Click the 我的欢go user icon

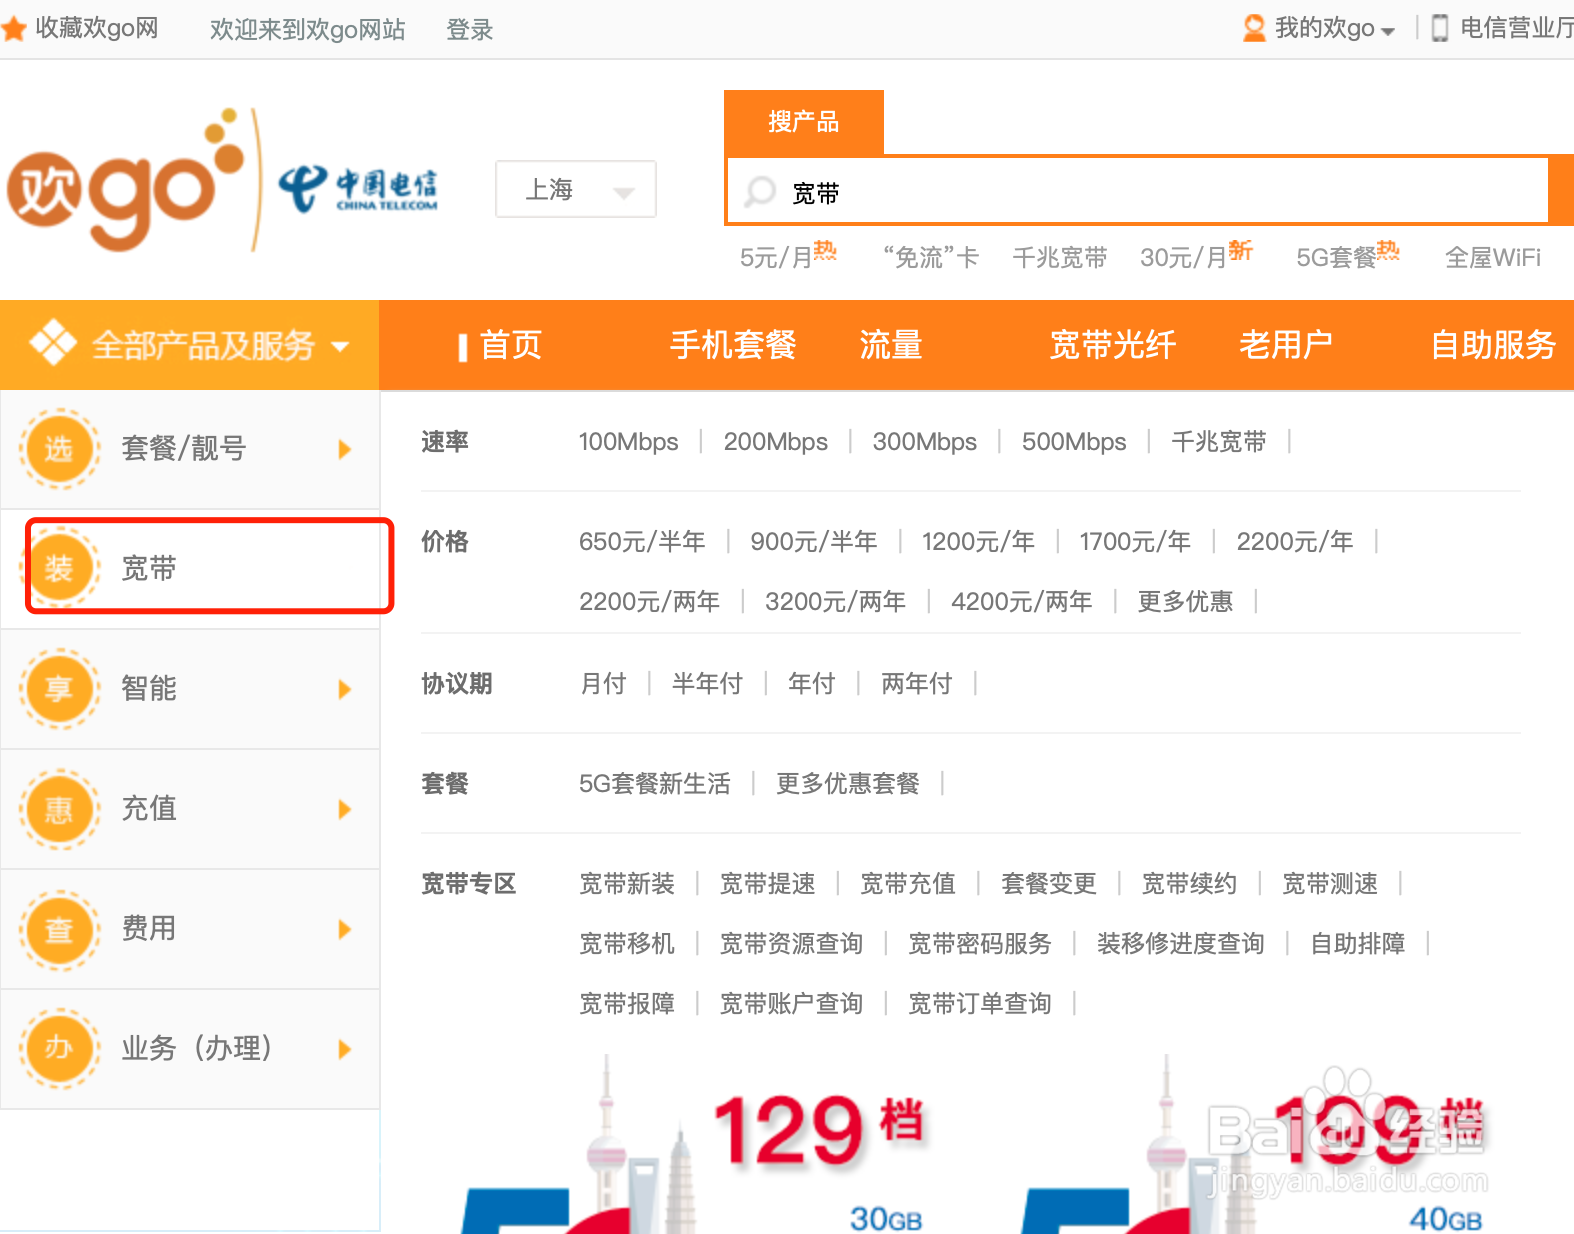(1254, 28)
